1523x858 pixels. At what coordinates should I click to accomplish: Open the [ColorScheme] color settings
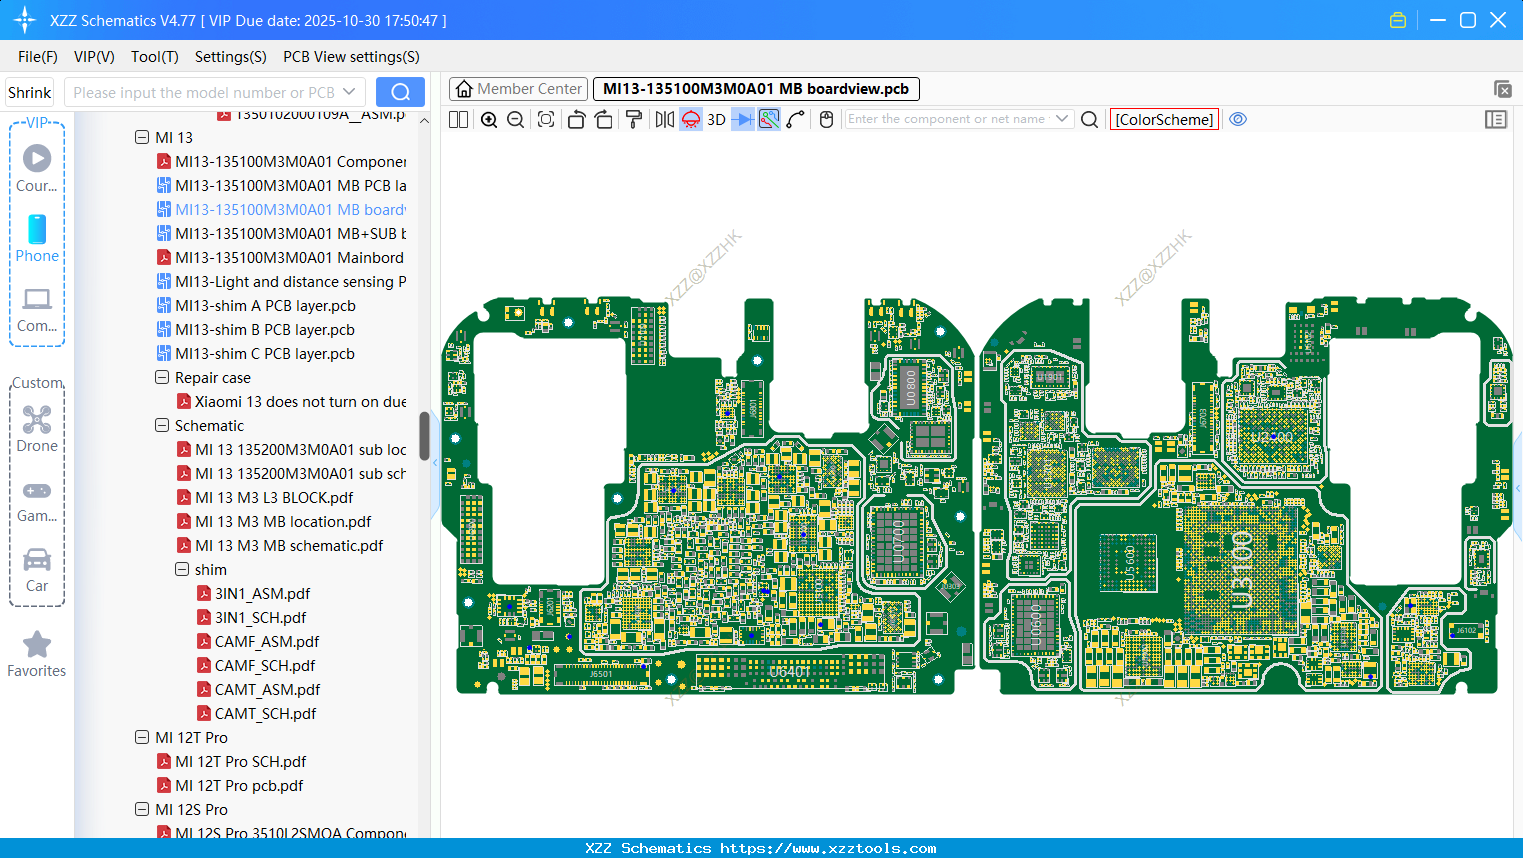[1164, 119]
